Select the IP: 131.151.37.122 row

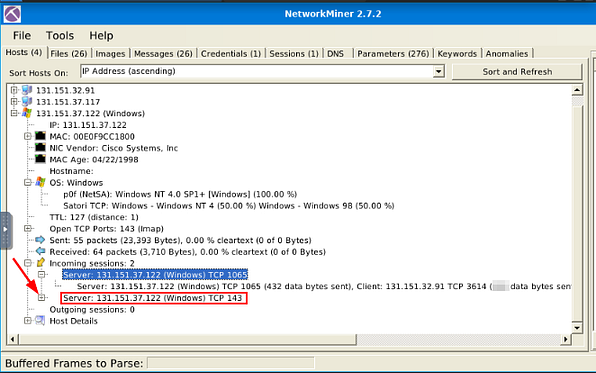(88, 125)
